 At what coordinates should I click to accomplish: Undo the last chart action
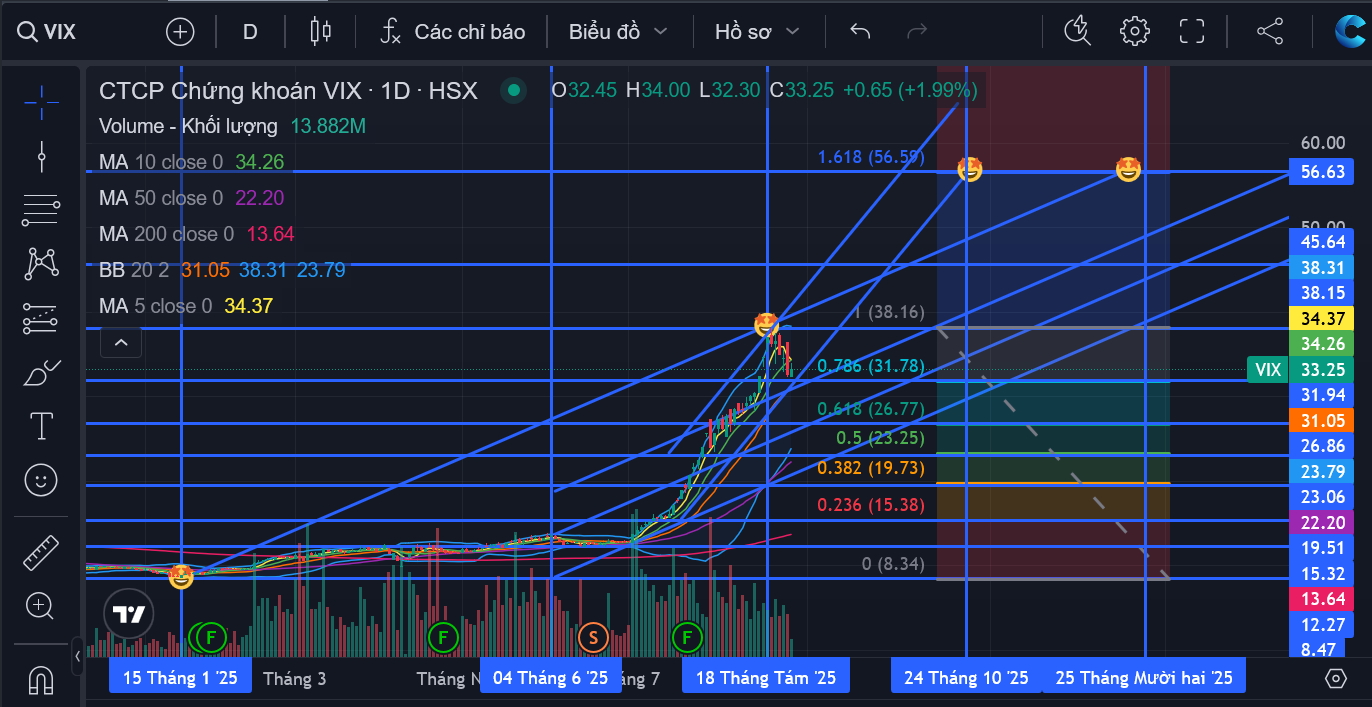860,32
